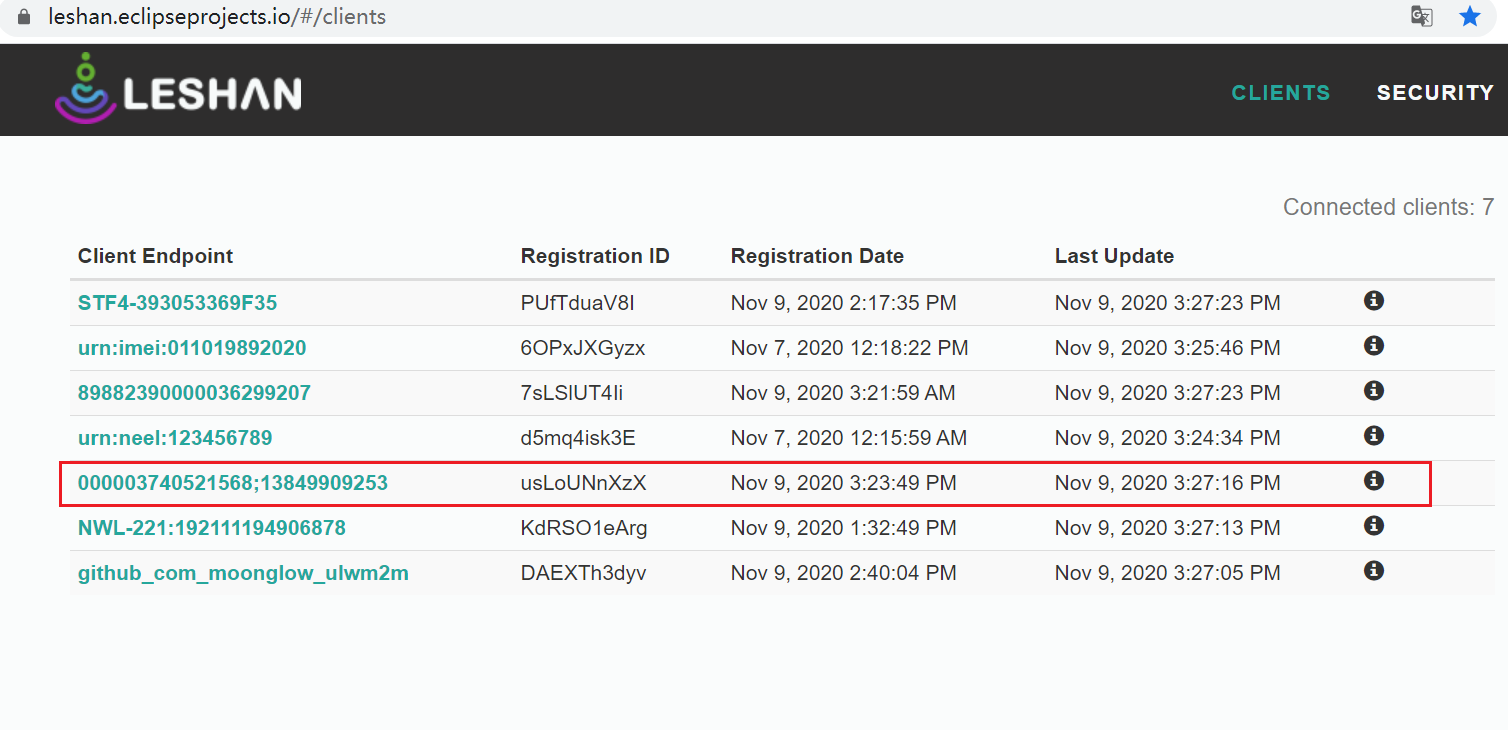Open client github_com_moonglow_ulwm2m
Viewport: 1508px width, 730px height.
coord(243,572)
